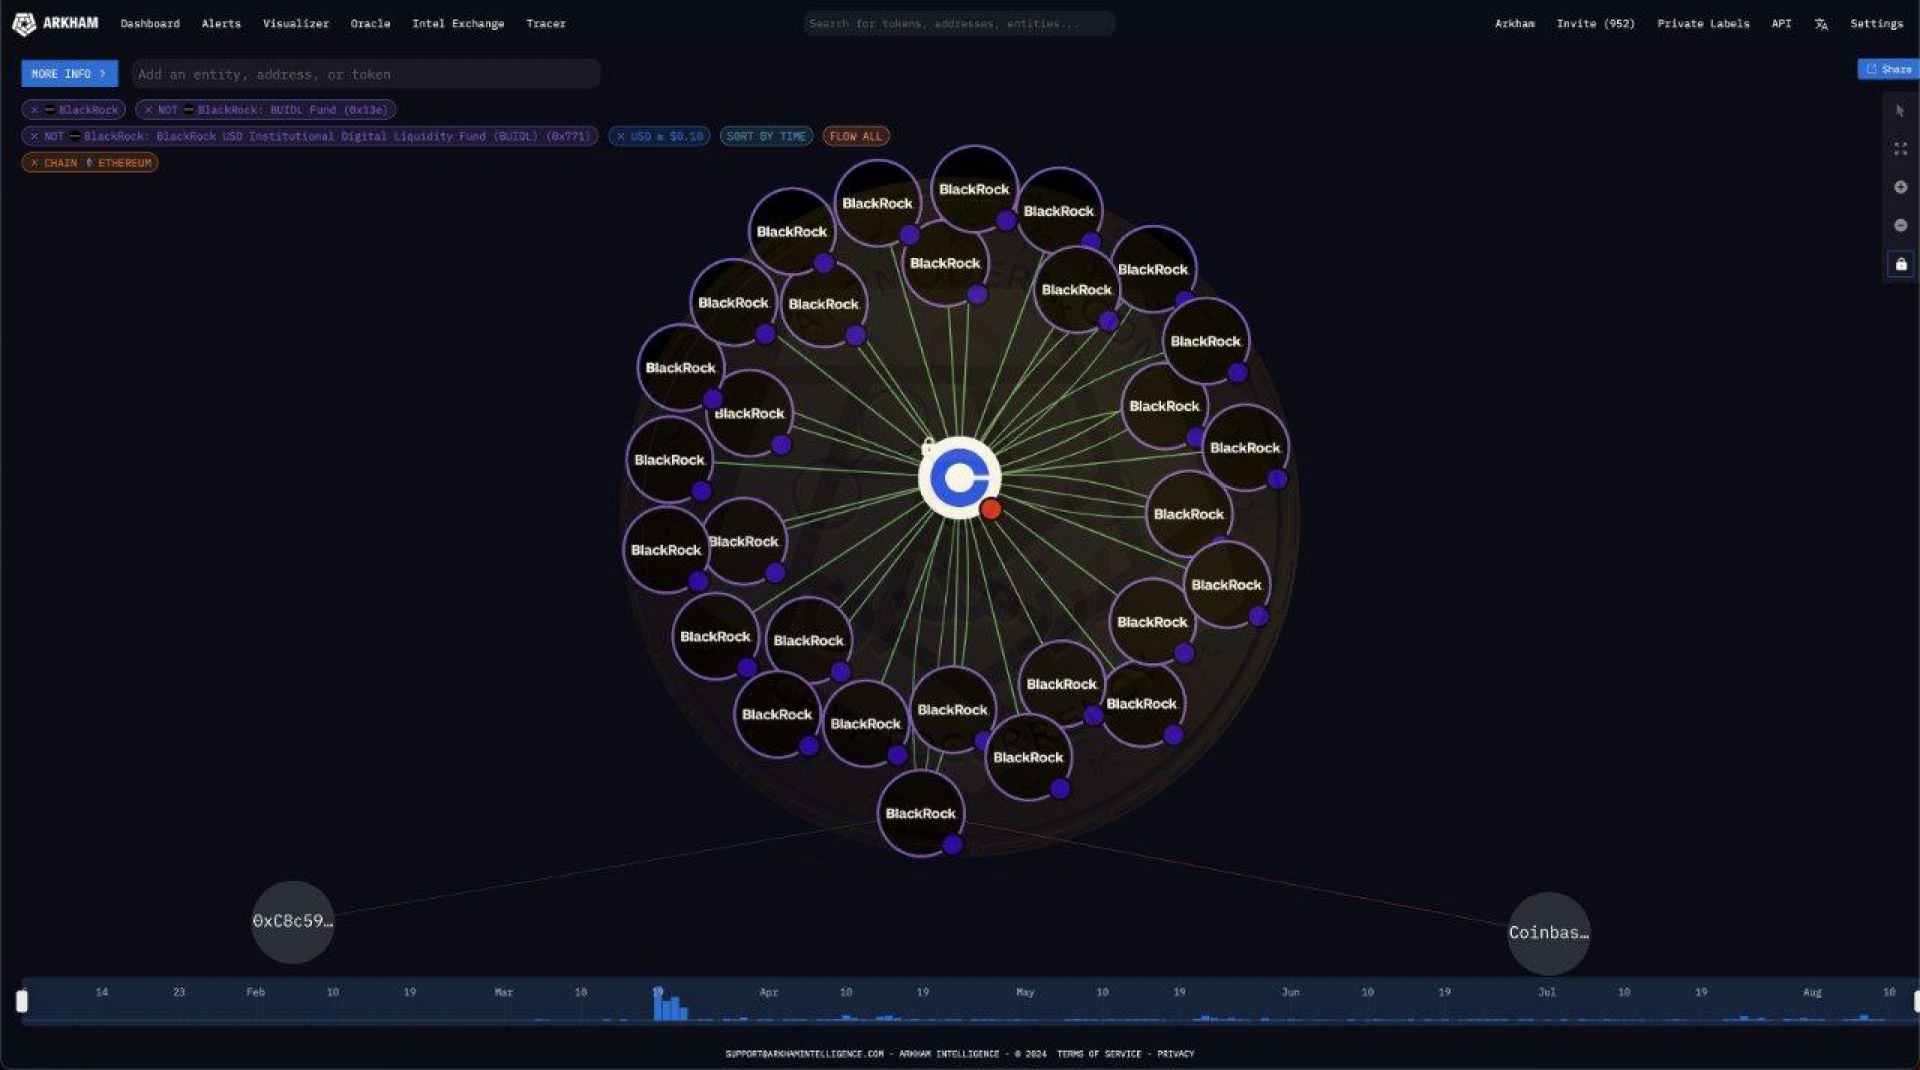
Task: Click the Arkham logo in the top bar
Action: coord(55,23)
